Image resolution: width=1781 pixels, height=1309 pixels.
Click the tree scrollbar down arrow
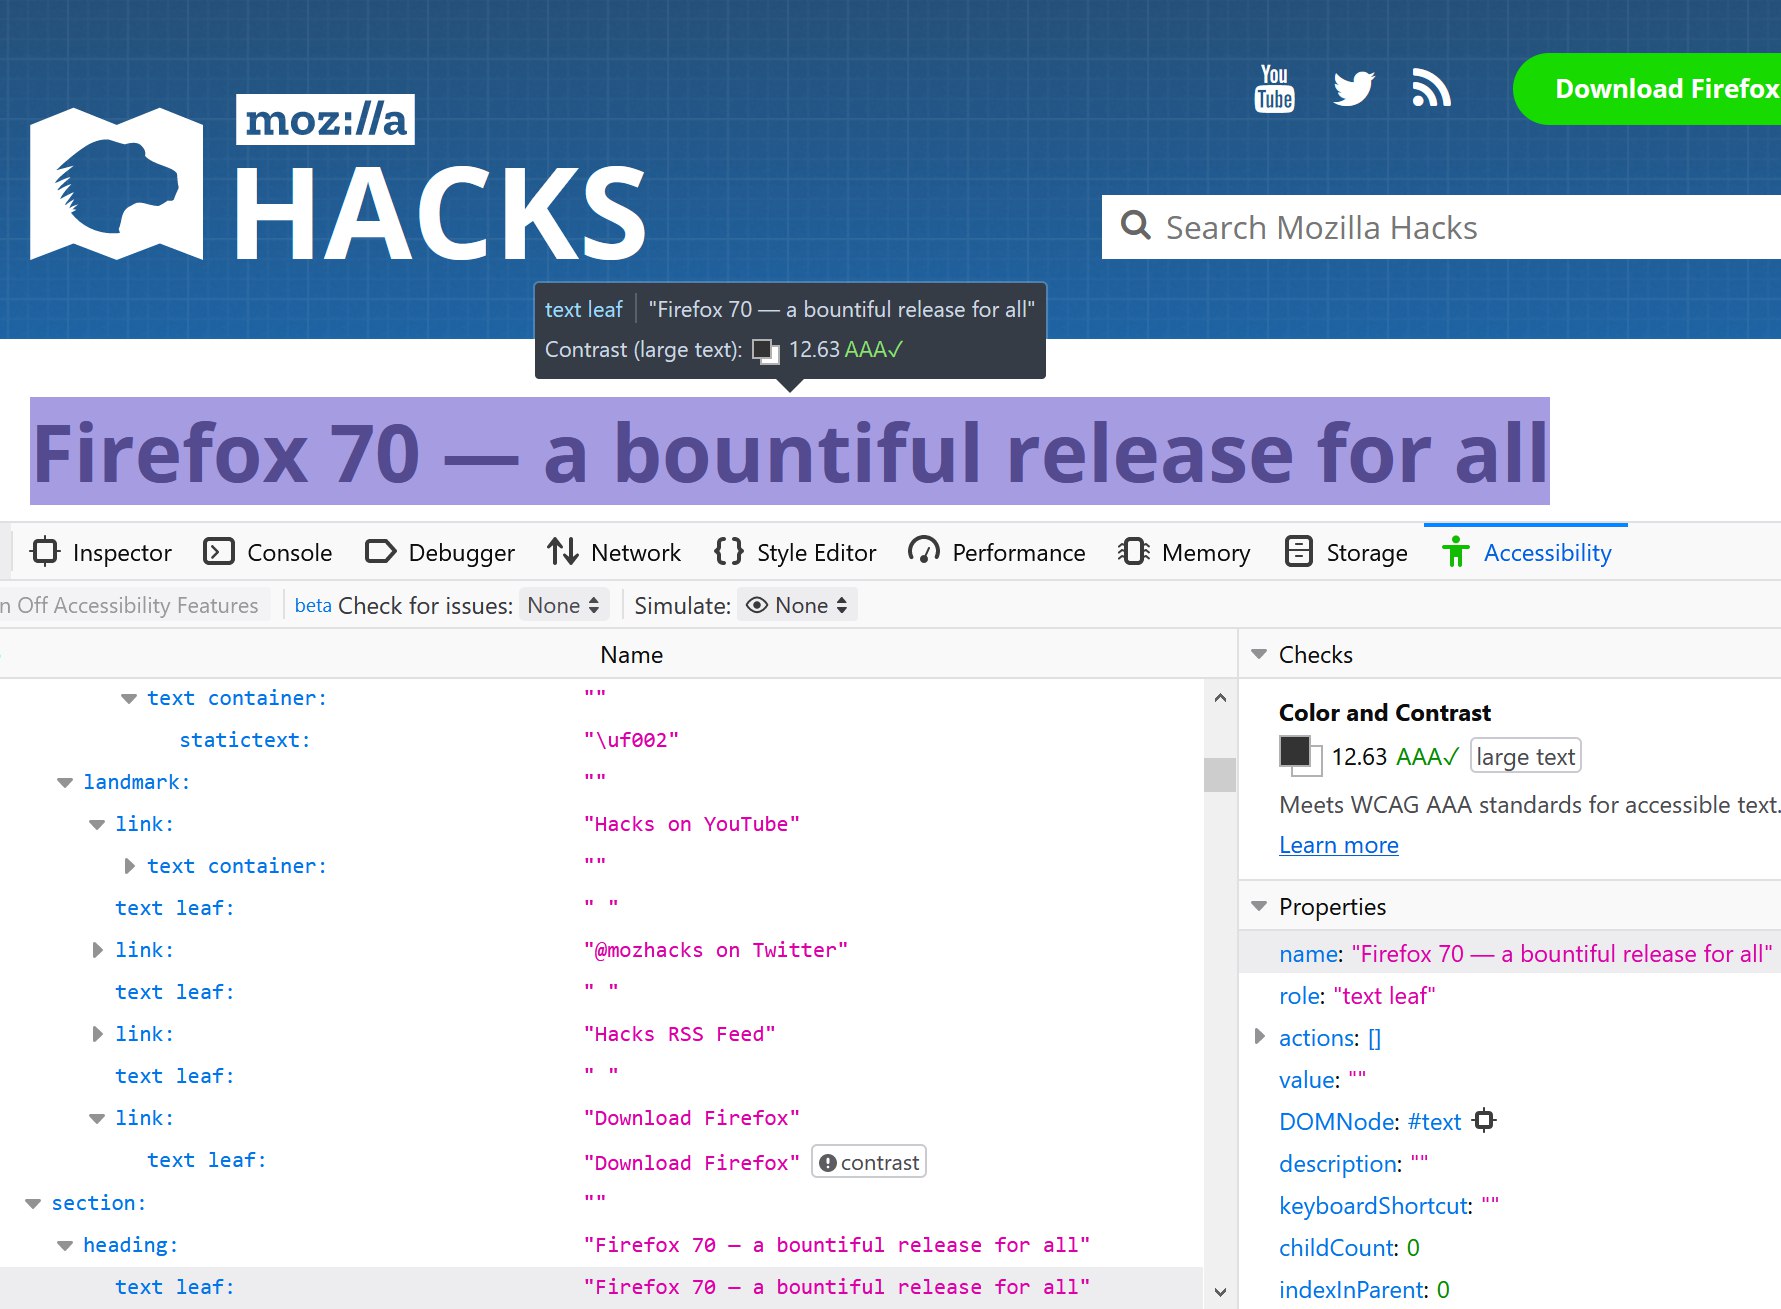[1220, 1292]
